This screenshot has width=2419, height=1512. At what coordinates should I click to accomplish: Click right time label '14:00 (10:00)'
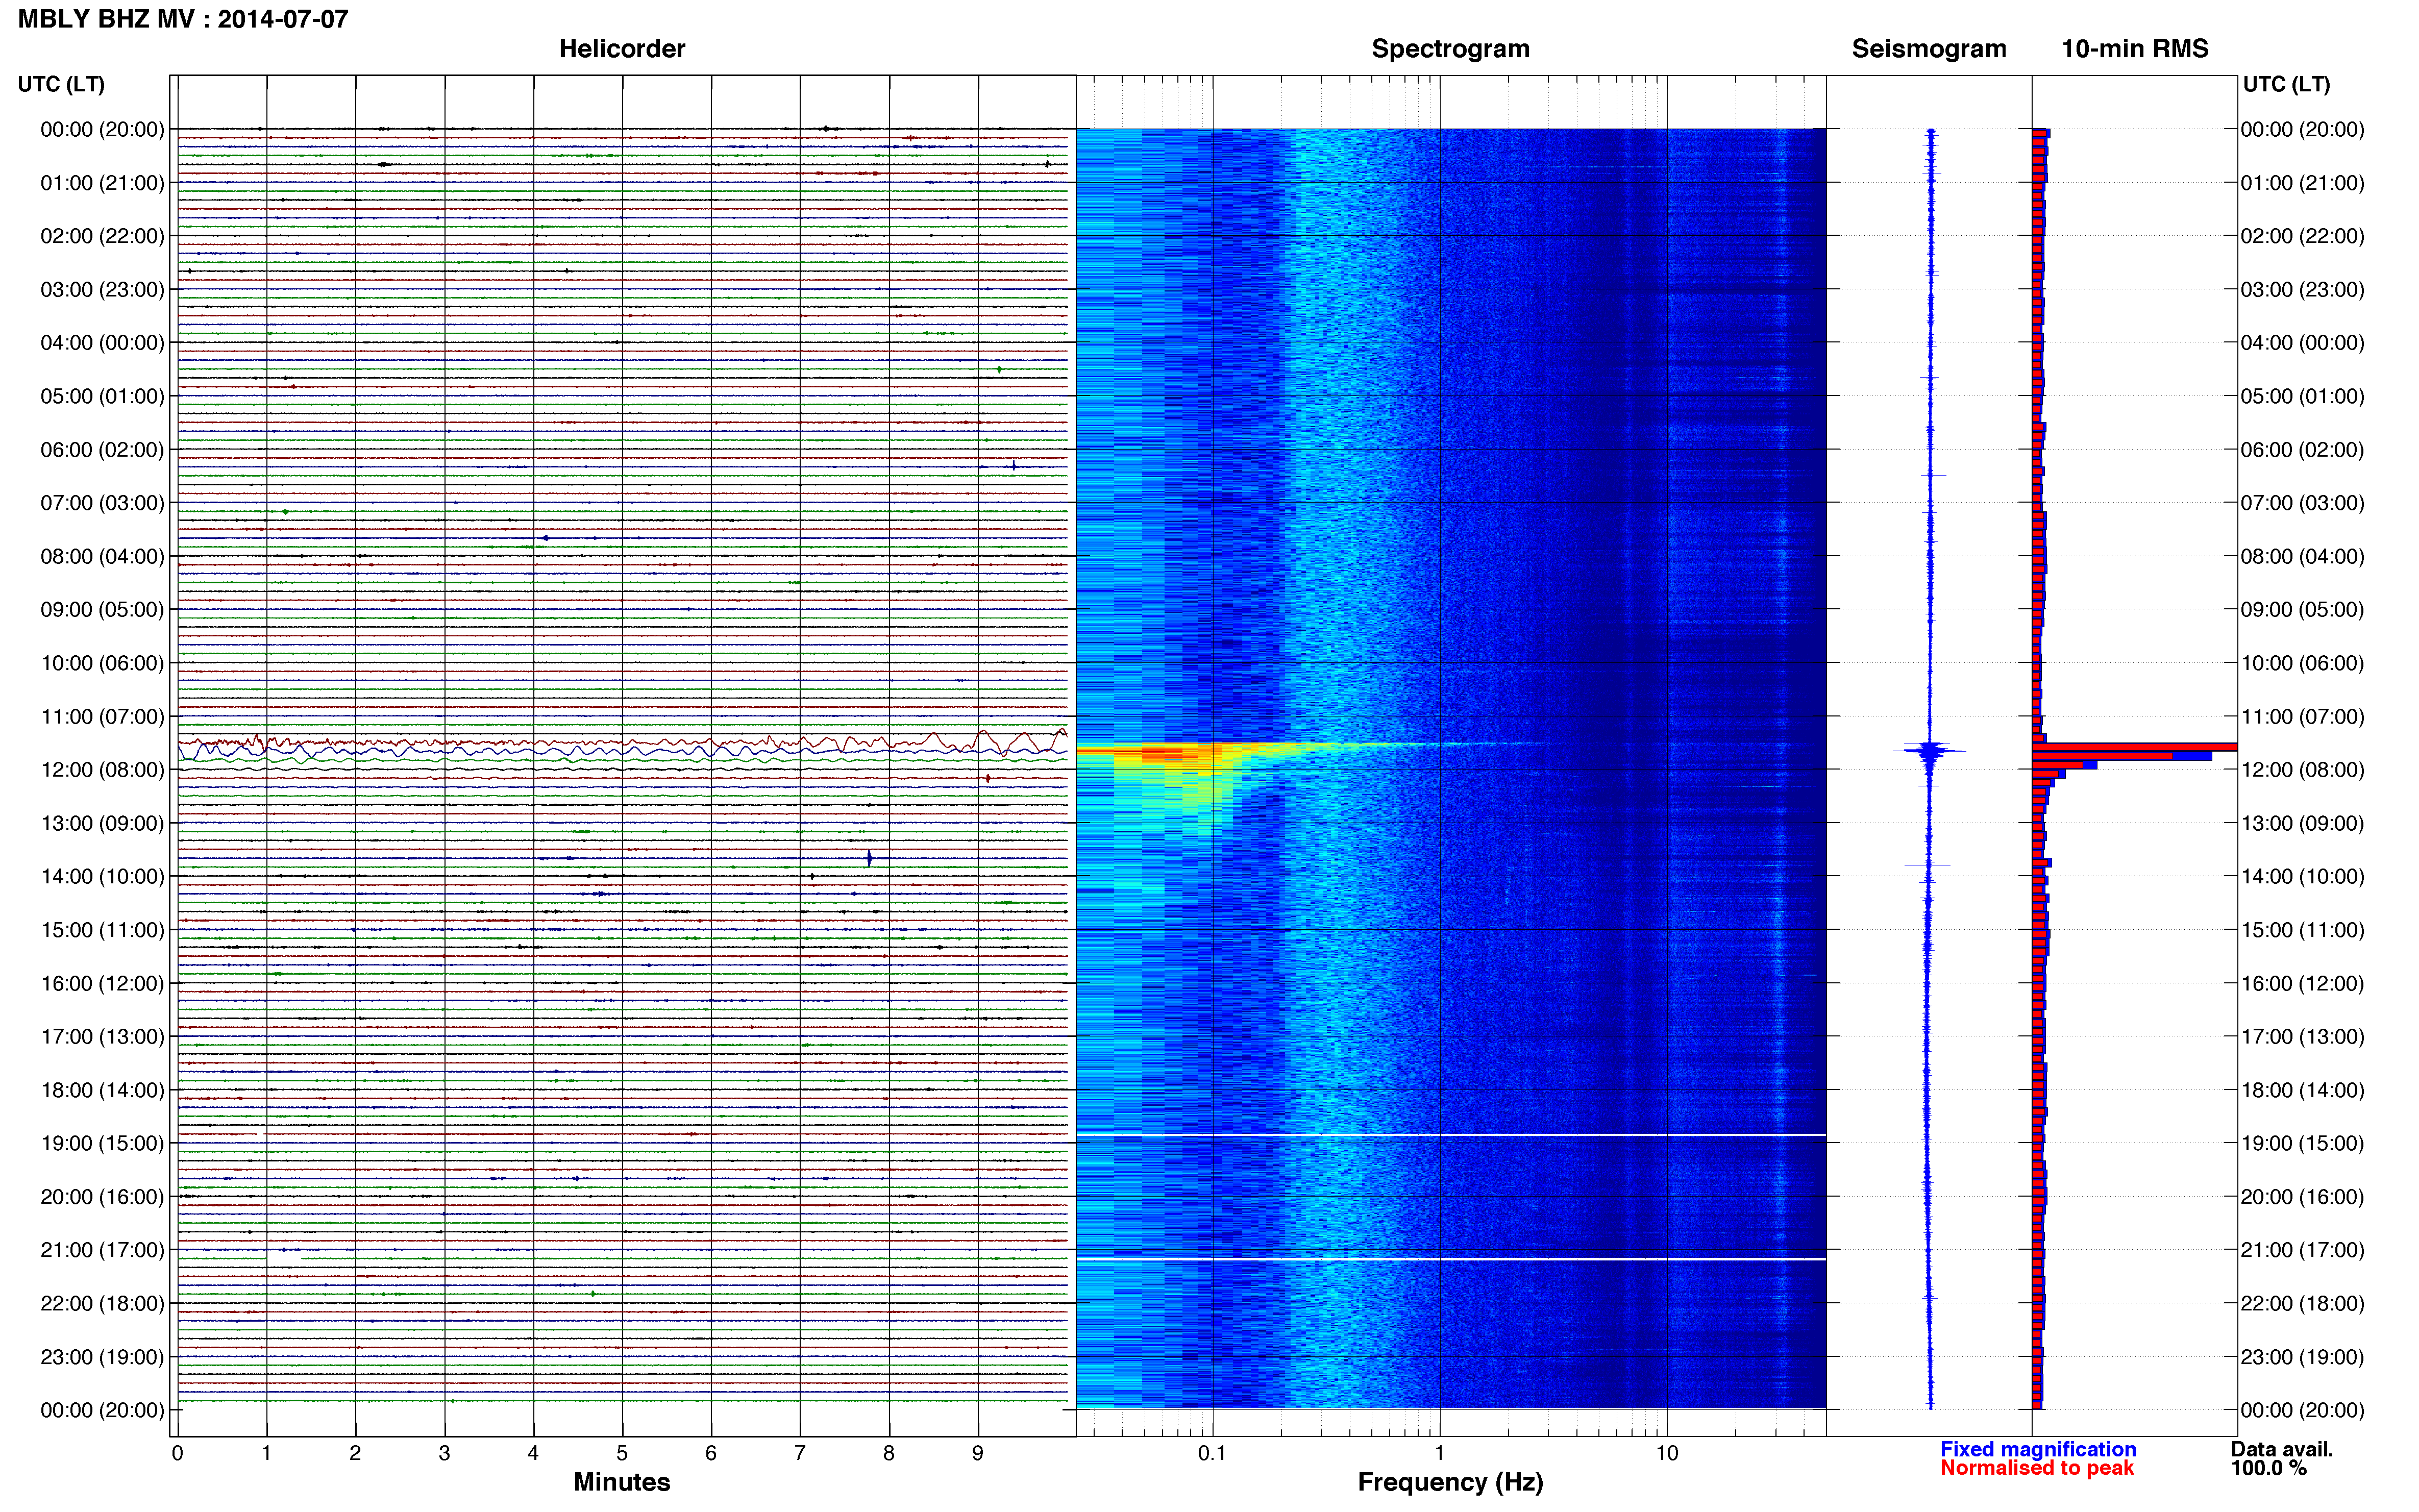tap(2302, 876)
